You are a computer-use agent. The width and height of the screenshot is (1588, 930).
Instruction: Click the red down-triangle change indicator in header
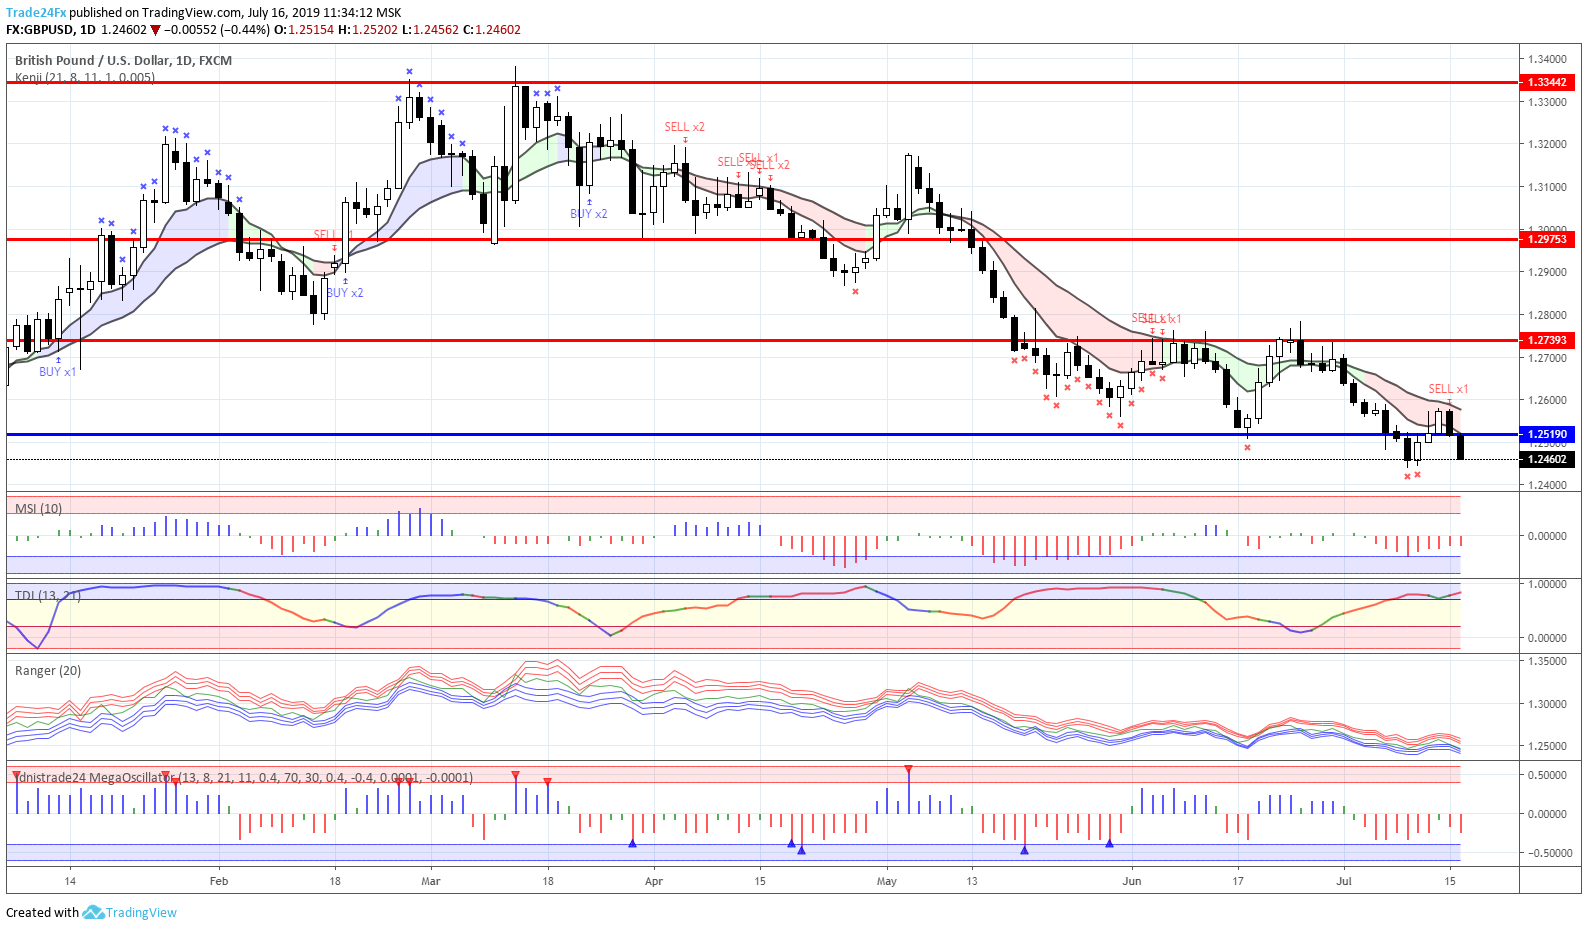[x=155, y=30]
